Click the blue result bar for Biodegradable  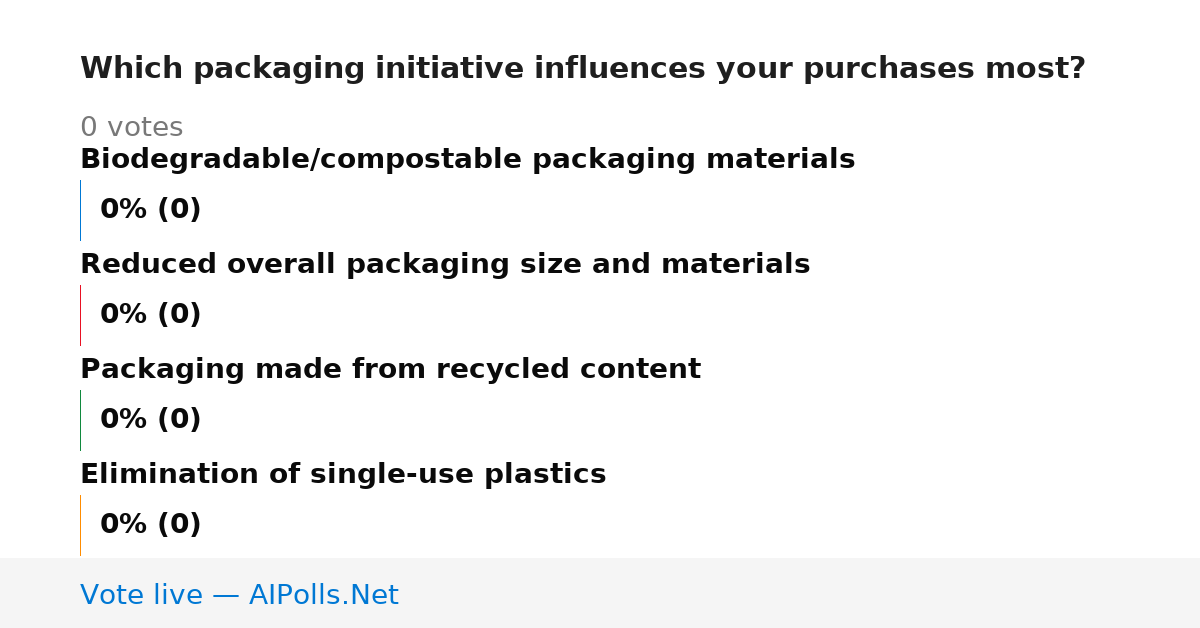pyautogui.click(x=80, y=210)
